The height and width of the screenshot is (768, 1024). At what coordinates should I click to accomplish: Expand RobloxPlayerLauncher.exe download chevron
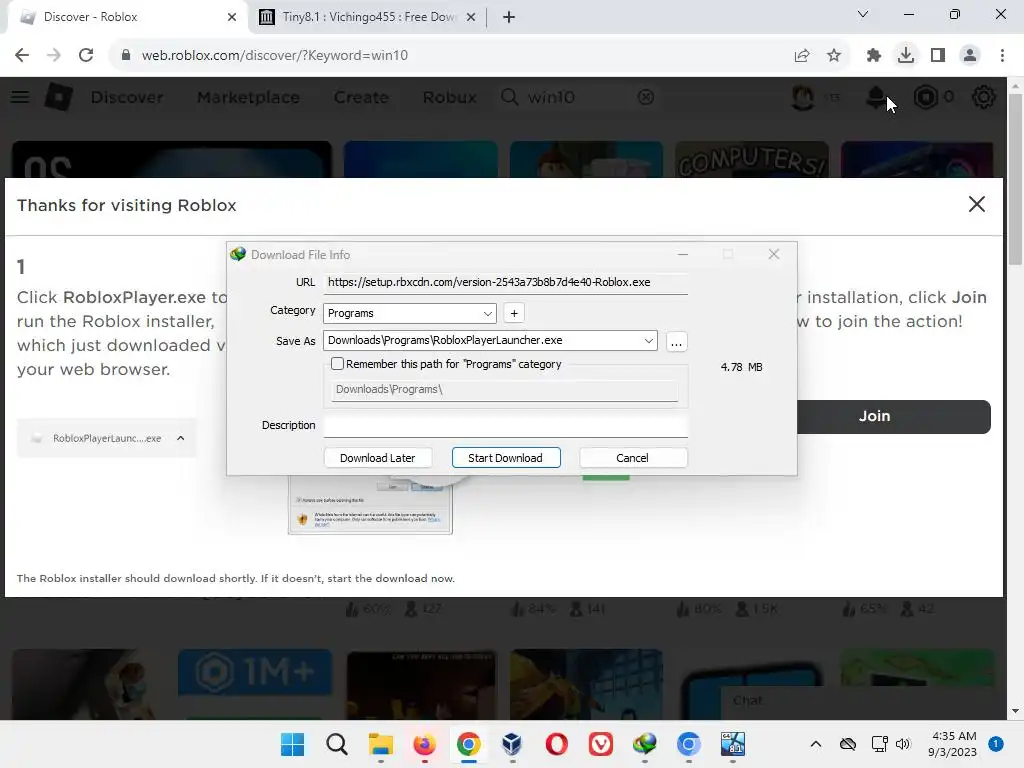(181, 438)
